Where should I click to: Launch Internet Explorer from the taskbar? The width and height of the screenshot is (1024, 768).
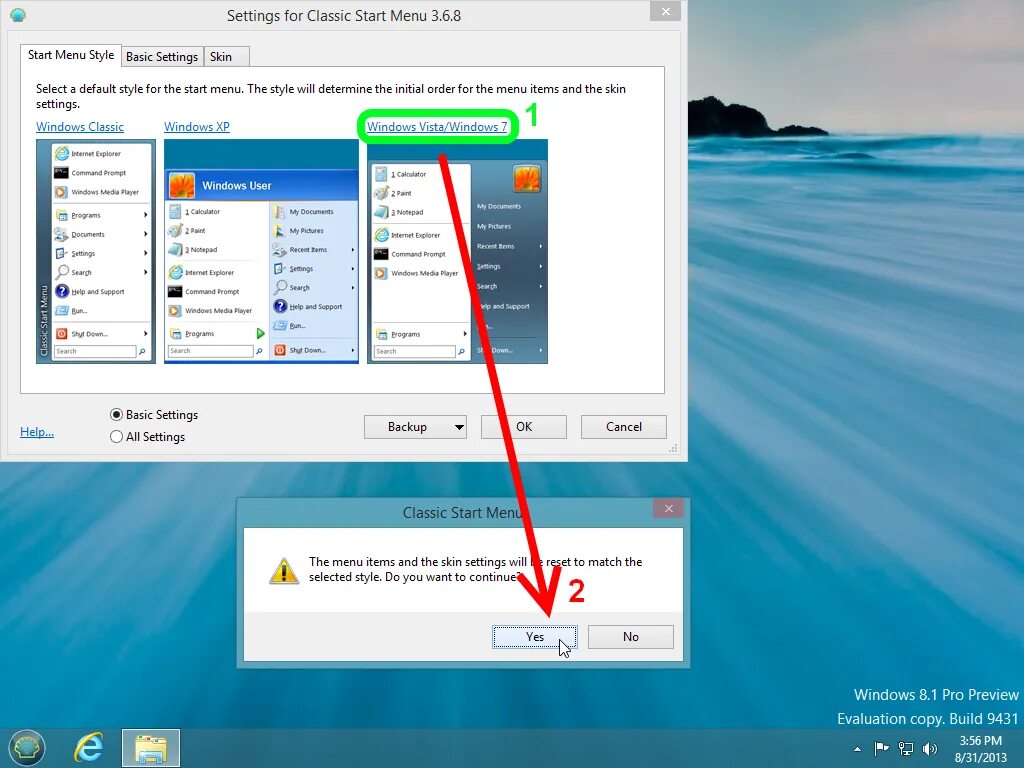(x=88, y=747)
